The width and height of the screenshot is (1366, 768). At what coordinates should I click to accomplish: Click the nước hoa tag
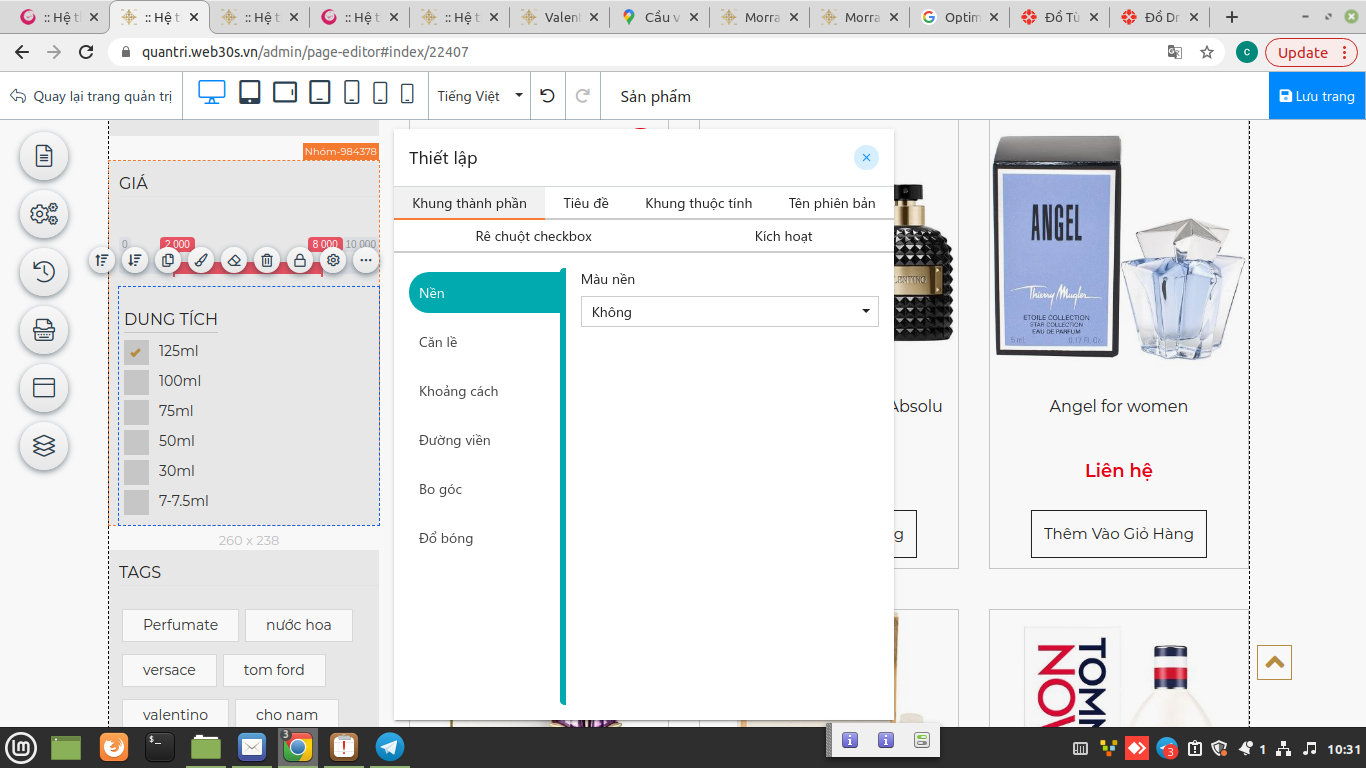[299, 625]
